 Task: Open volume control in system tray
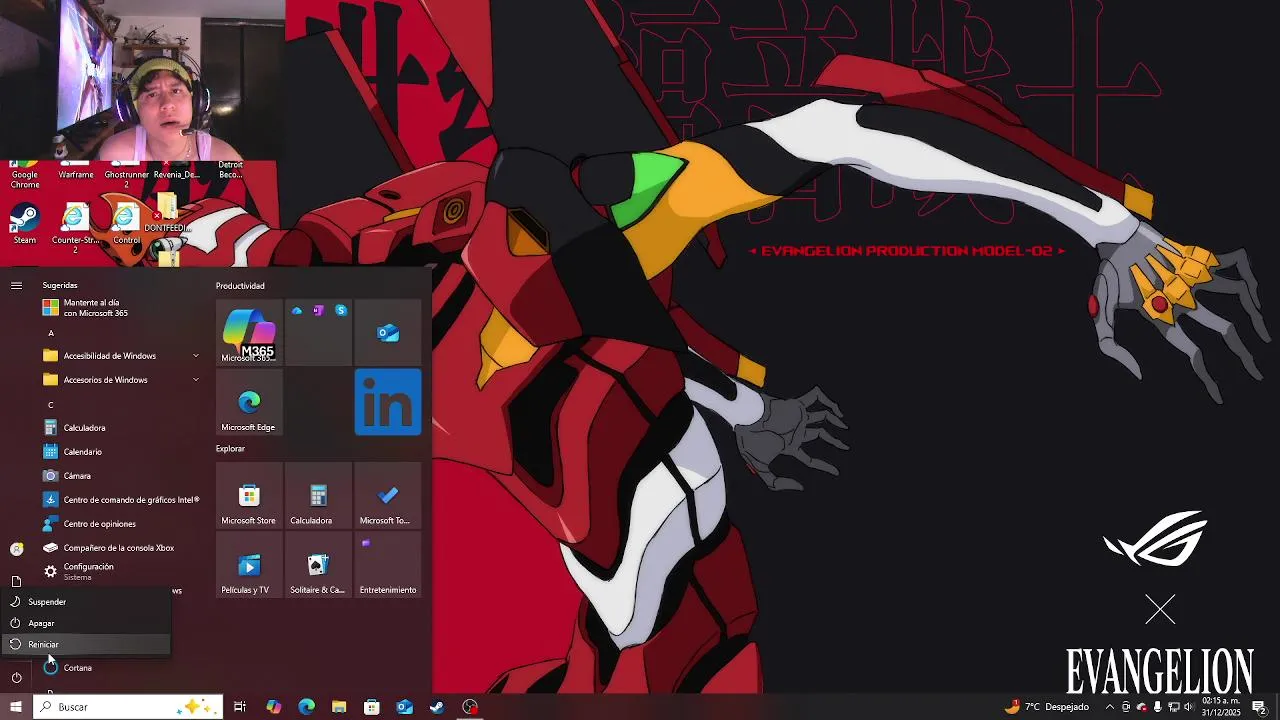pyautogui.click(x=1188, y=707)
